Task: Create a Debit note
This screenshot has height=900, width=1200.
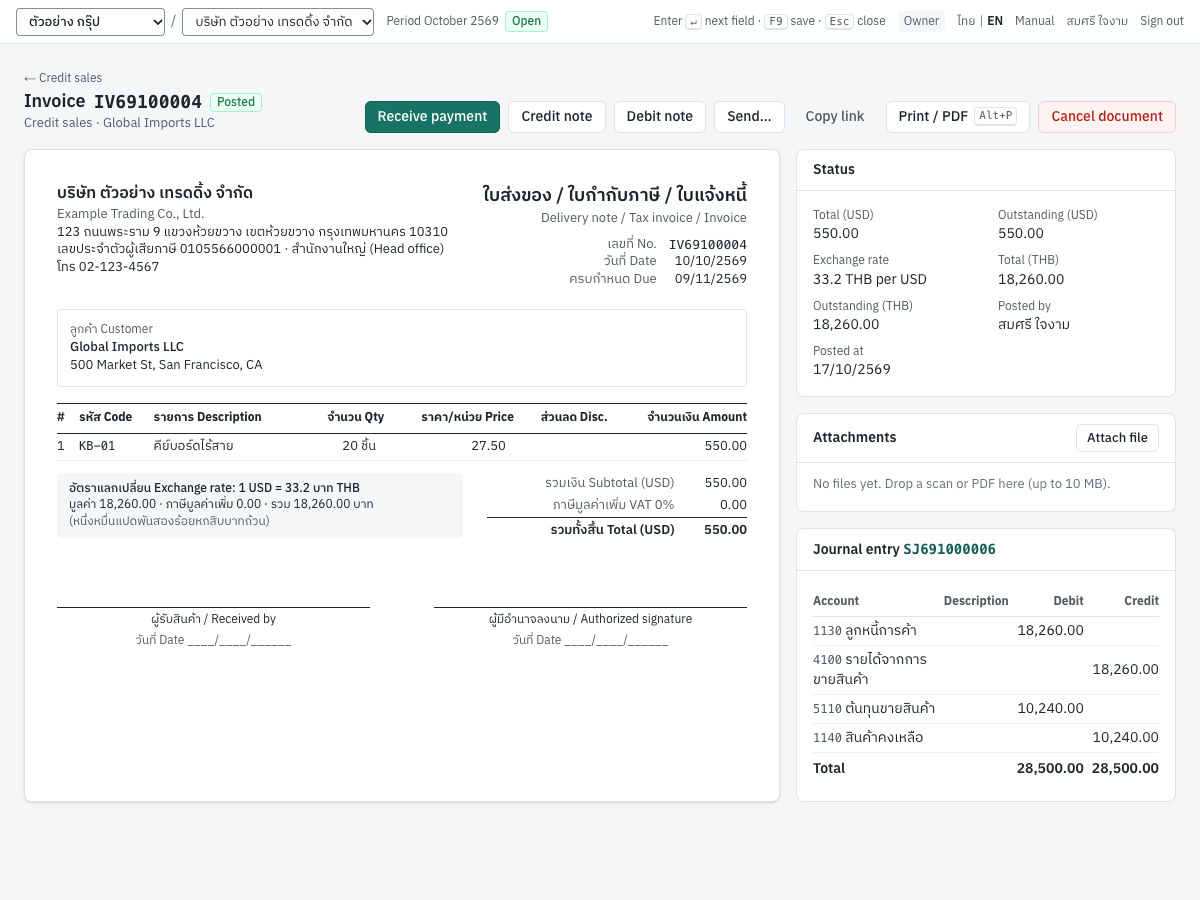Action: tap(660, 117)
